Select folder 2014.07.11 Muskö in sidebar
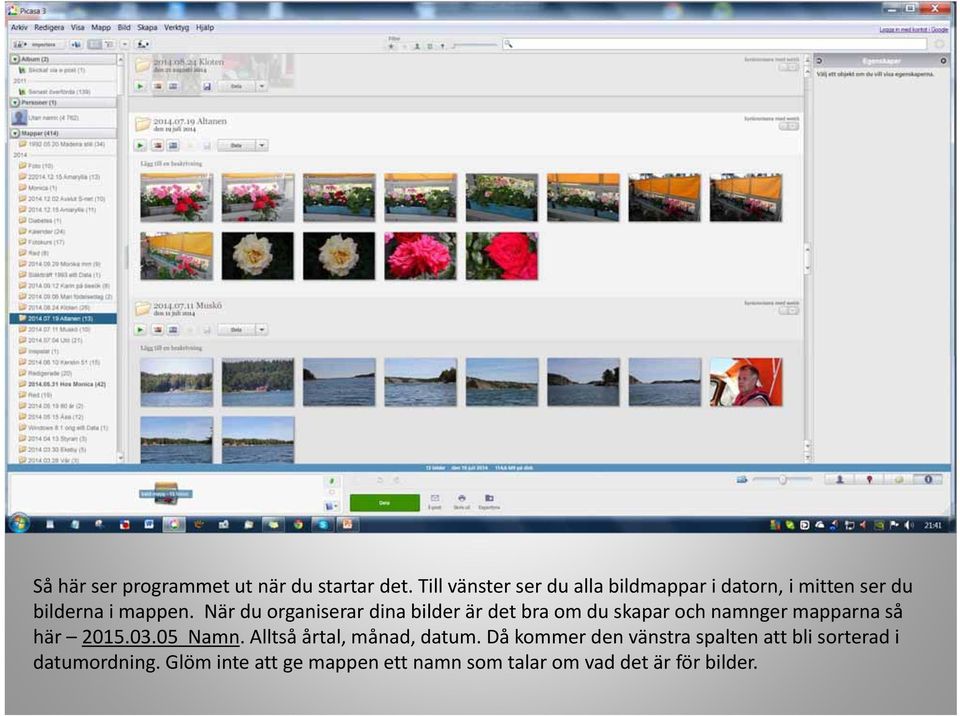Viewport: 960px width, 716px height. tap(59, 330)
